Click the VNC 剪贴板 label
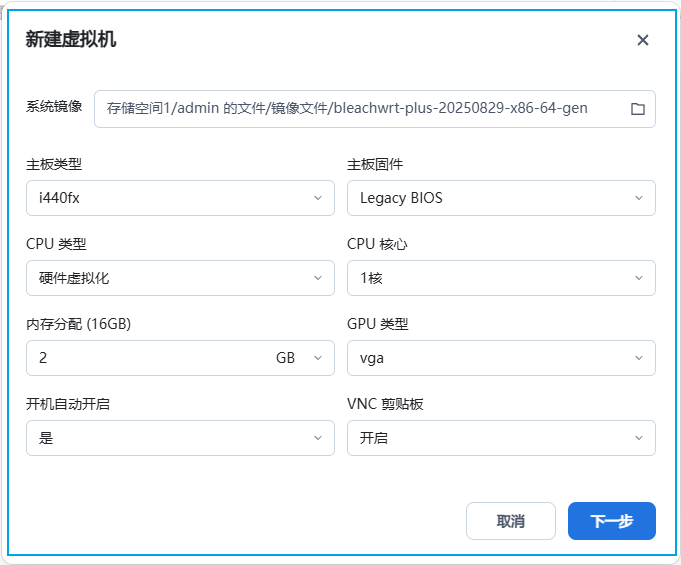Viewport: 681px width, 565px height. click(x=385, y=404)
